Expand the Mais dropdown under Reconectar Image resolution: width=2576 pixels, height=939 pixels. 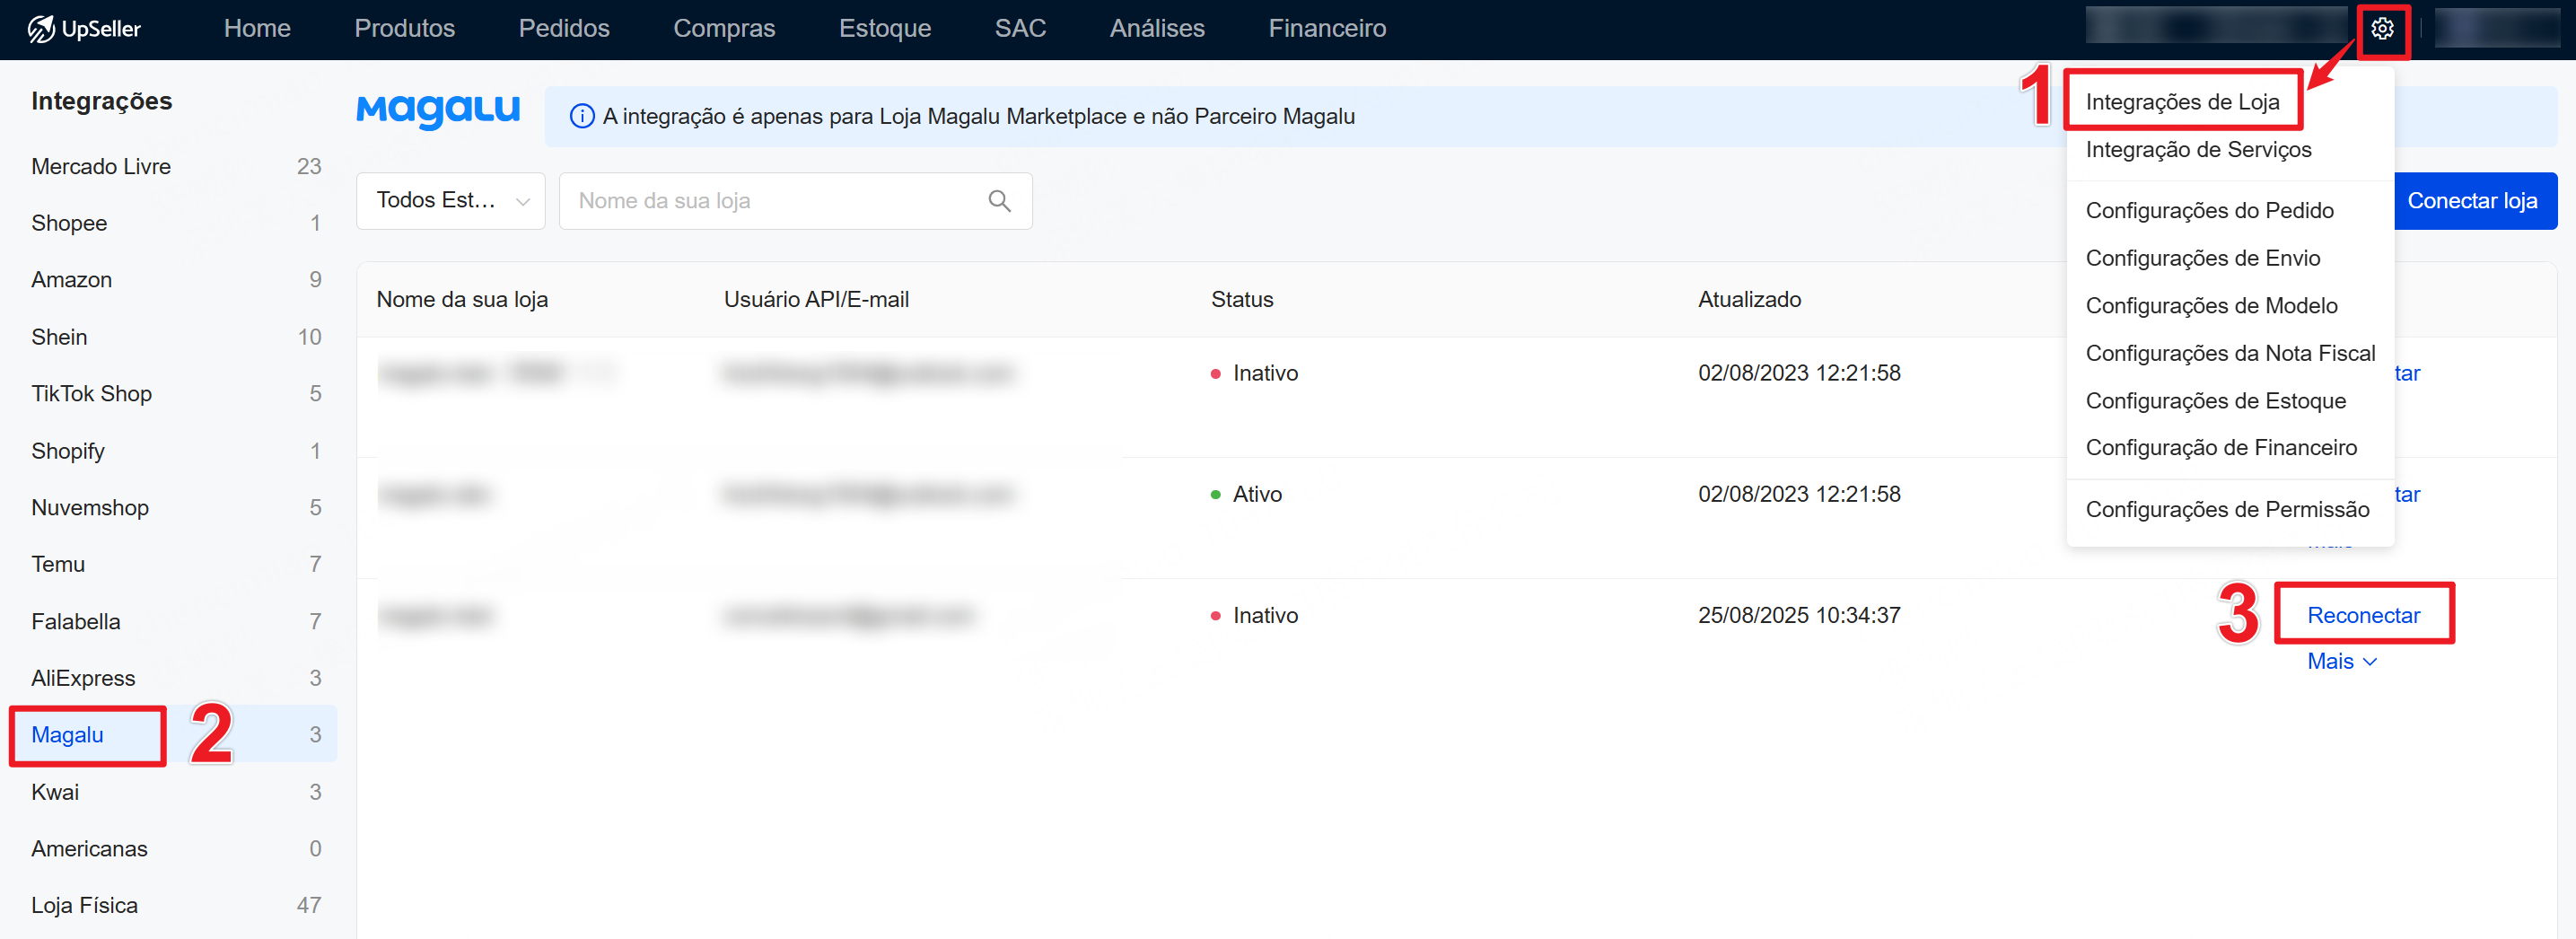[x=2340, y=661]
